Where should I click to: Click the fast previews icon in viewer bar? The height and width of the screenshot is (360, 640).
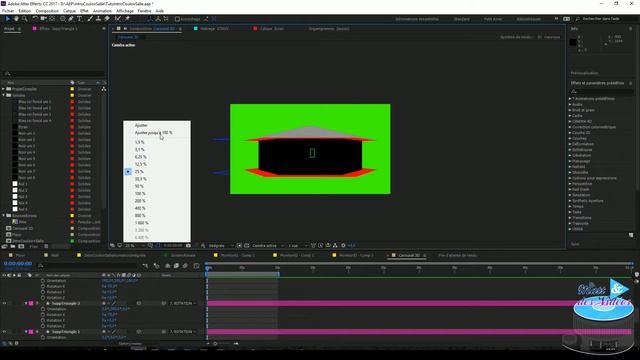321,246
